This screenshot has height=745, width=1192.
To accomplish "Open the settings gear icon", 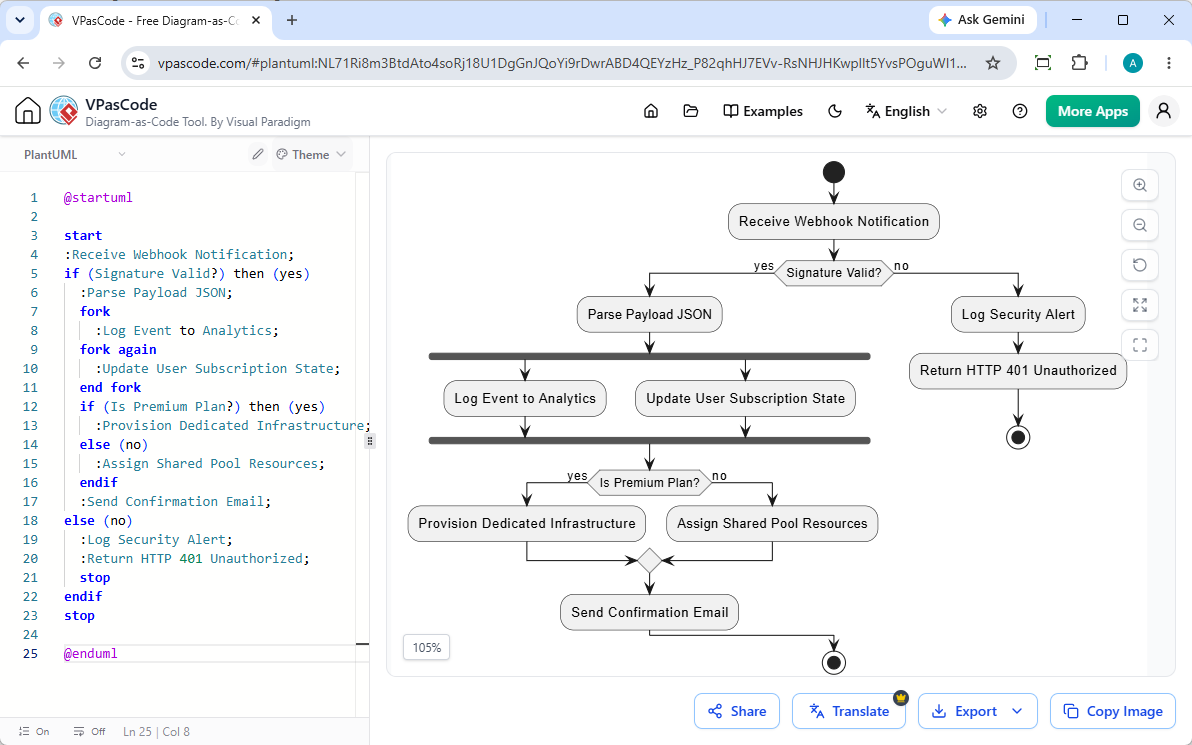I will [980, 111].
